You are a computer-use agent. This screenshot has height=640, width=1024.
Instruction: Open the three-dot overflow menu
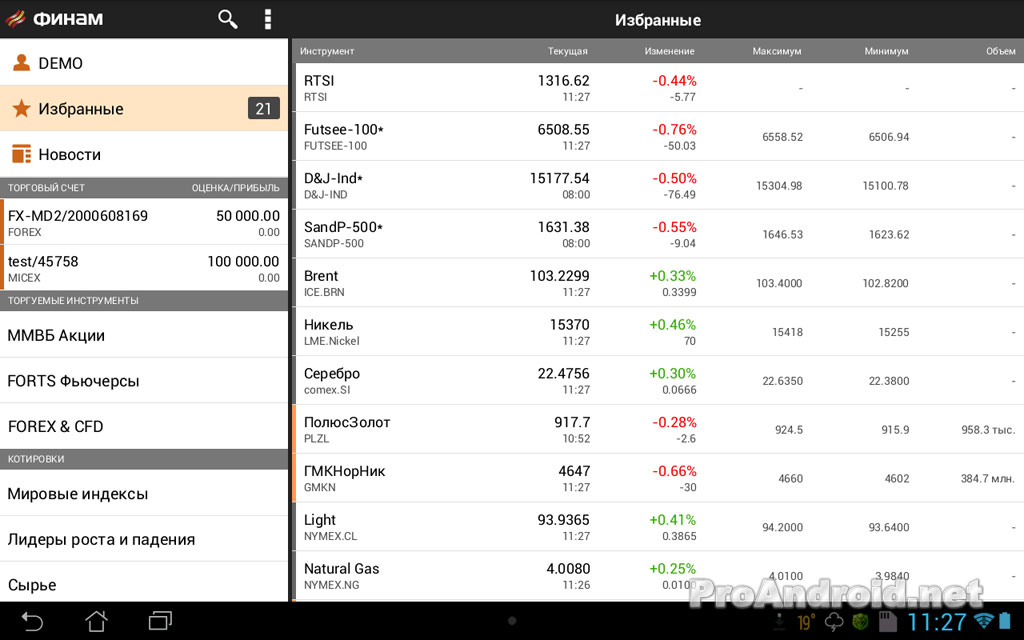[267, 19]
